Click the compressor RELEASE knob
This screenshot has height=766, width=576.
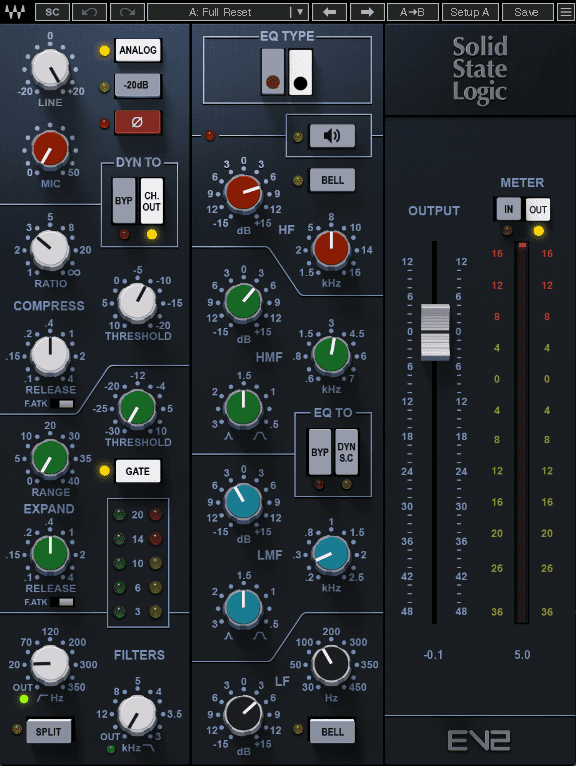coord(50,356)
